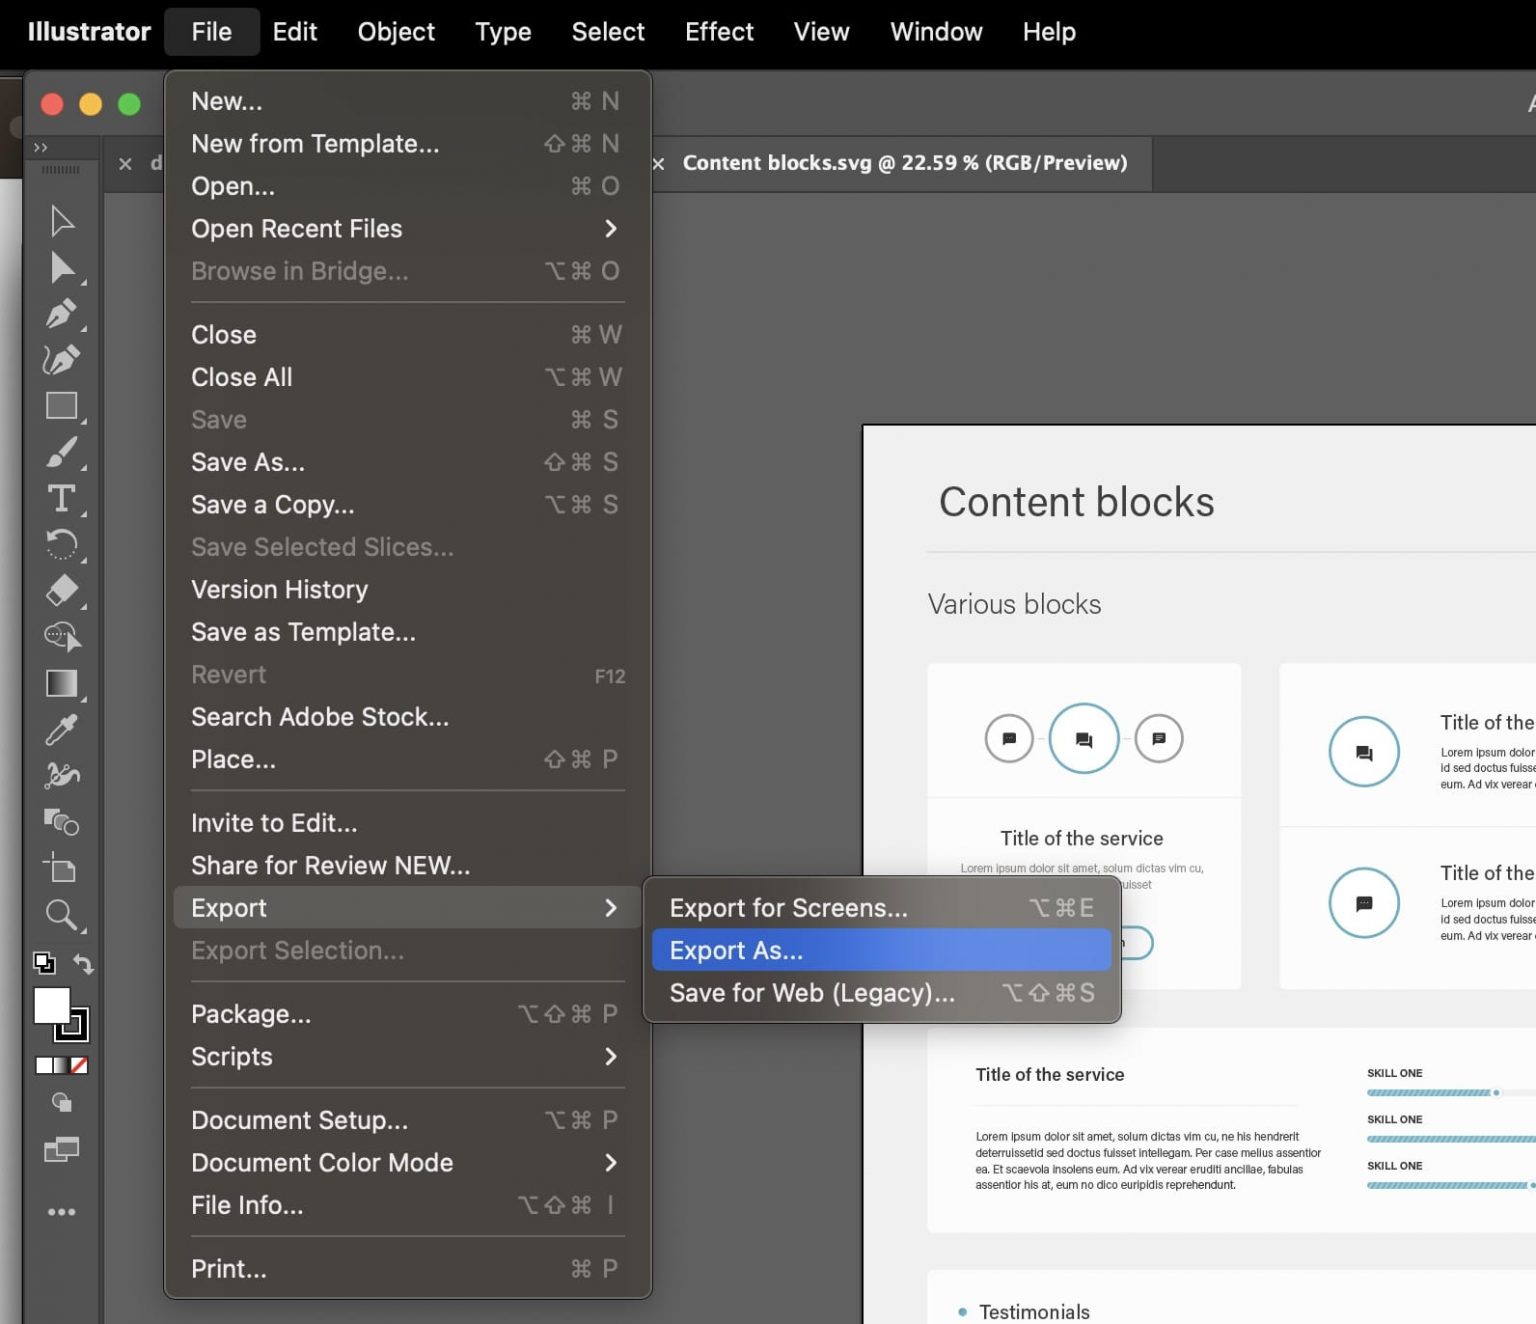Choose Export As... from the submenu
1536x1324 pixels.
[x=736, y=950]
